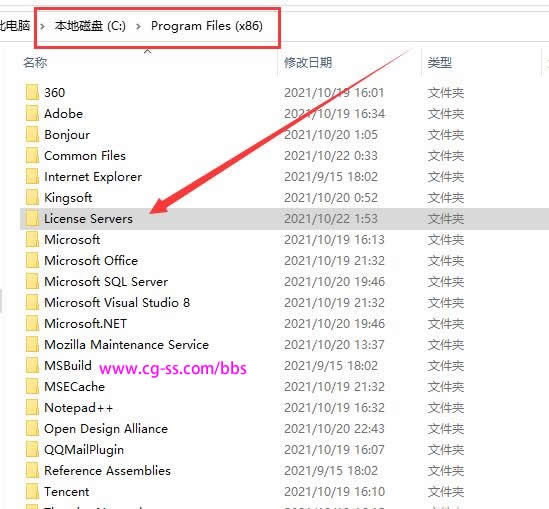Select the Tencent folder icon
The height and width of the screenshot is (509, 549).
(32, 492)
